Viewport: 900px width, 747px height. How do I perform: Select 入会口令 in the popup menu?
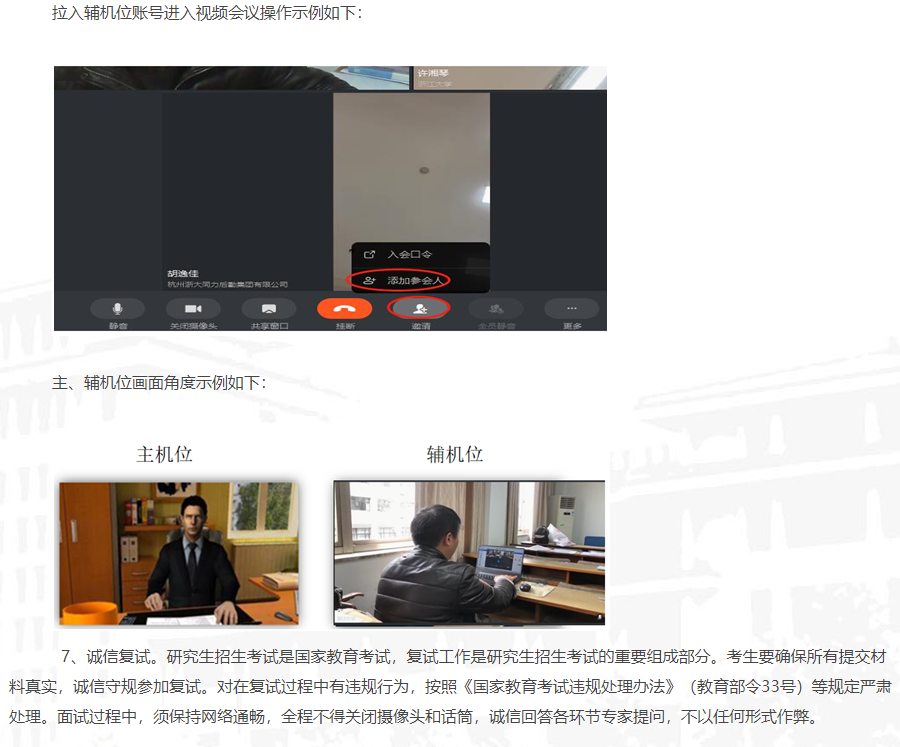pos(410,255)
